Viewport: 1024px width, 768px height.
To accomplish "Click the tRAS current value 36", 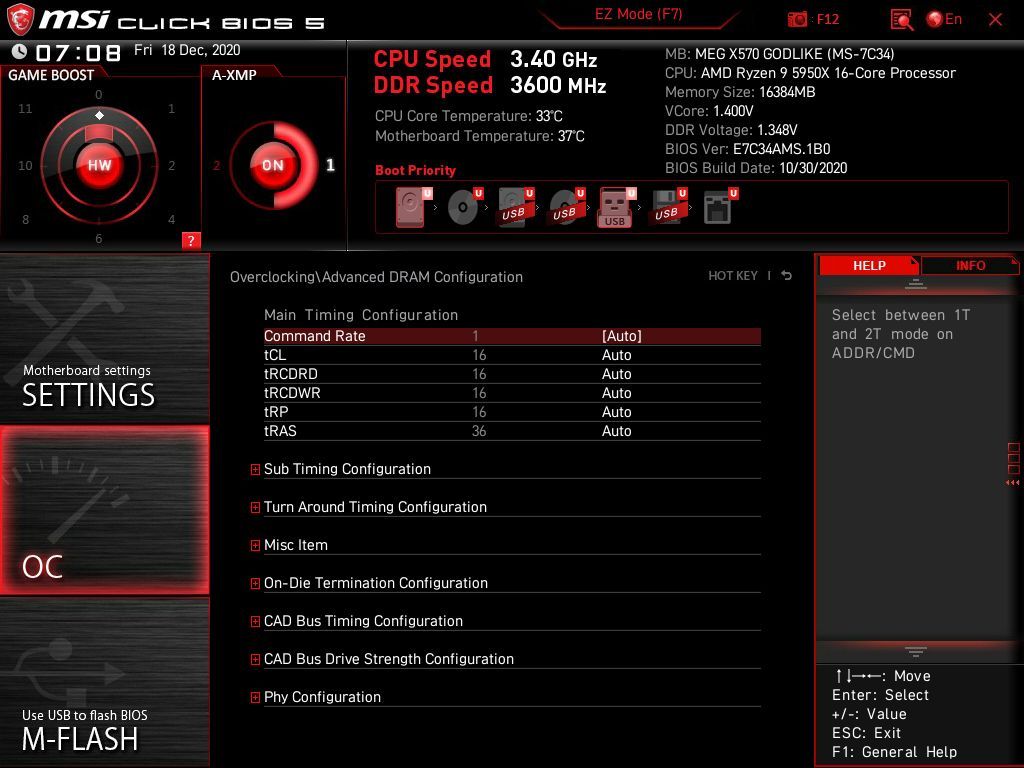I will [x=479, y=430].
